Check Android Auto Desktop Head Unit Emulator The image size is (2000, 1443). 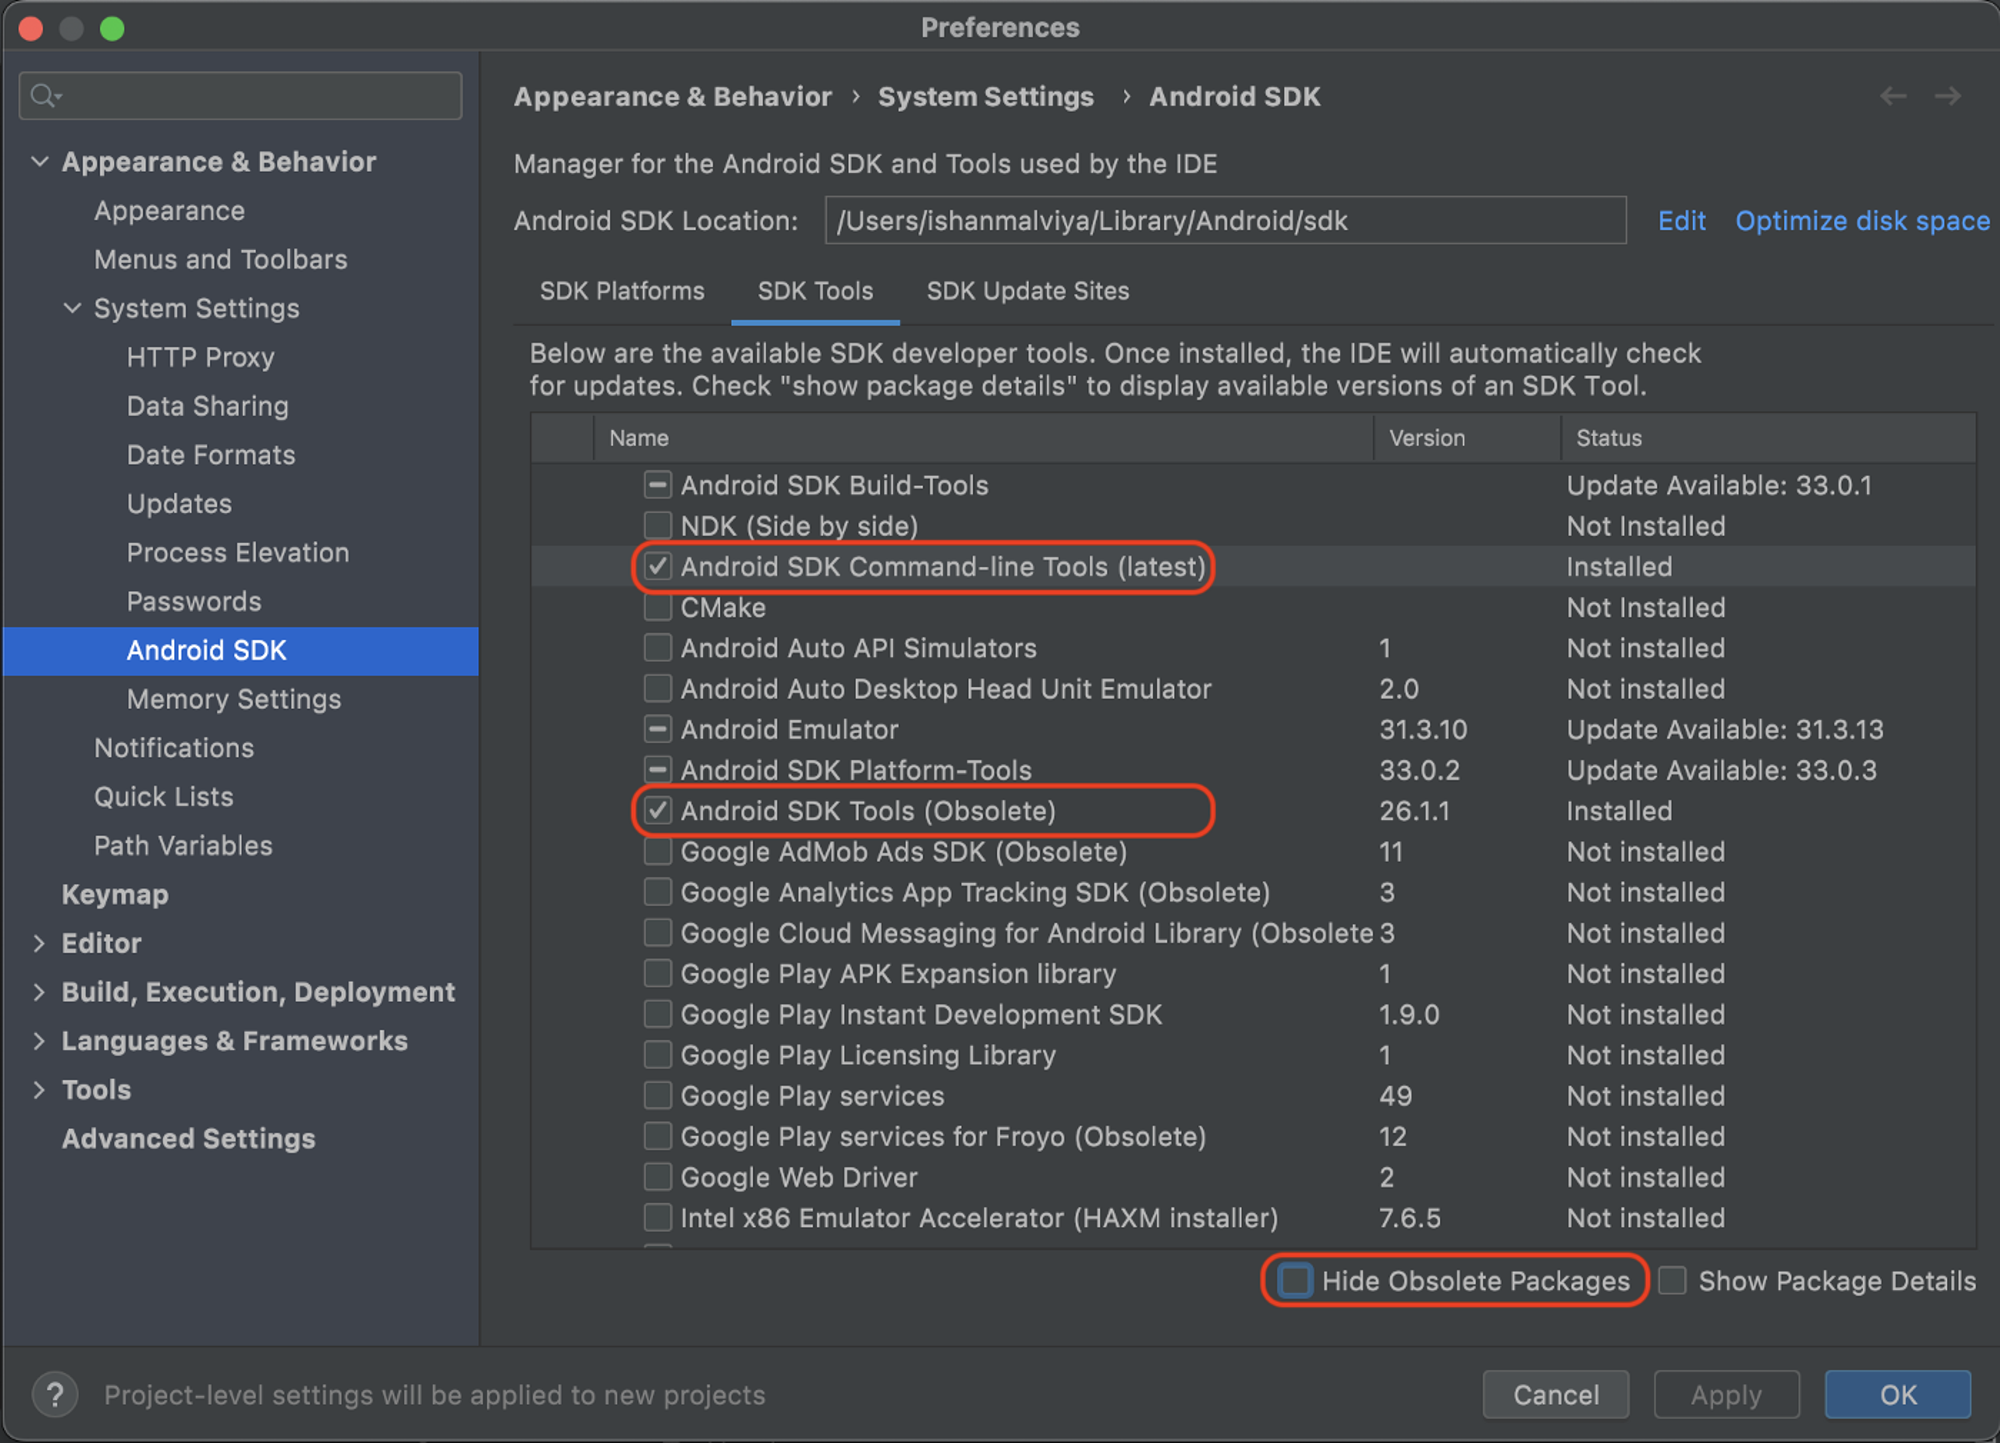657,688
